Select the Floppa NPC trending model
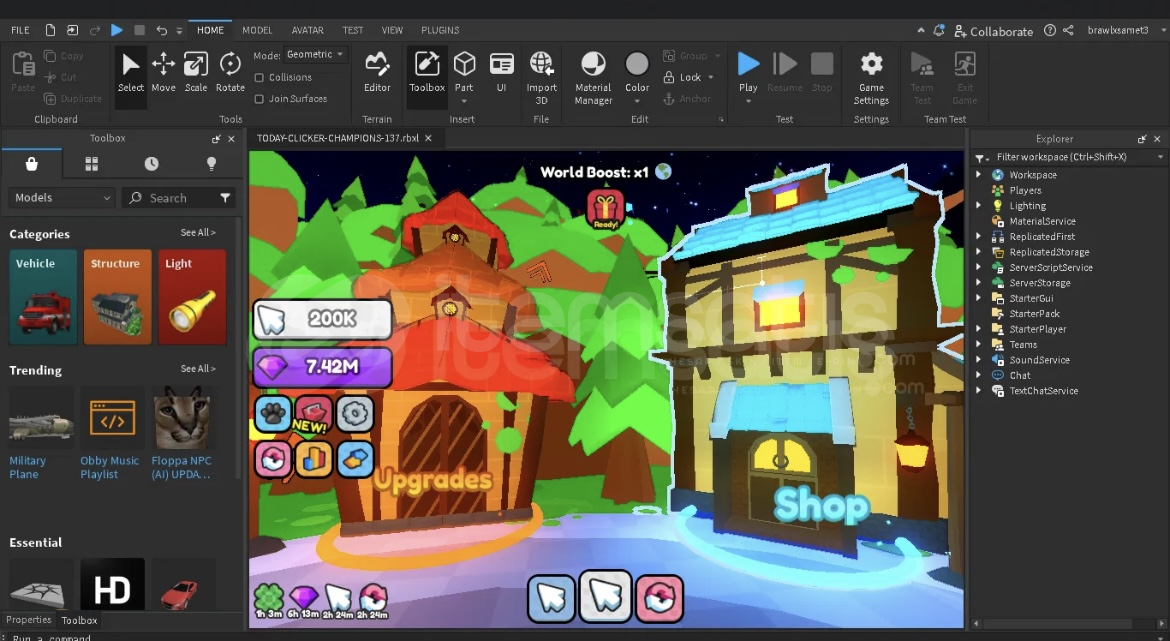This screenshot has height=641, width=1170. point(181,433)
